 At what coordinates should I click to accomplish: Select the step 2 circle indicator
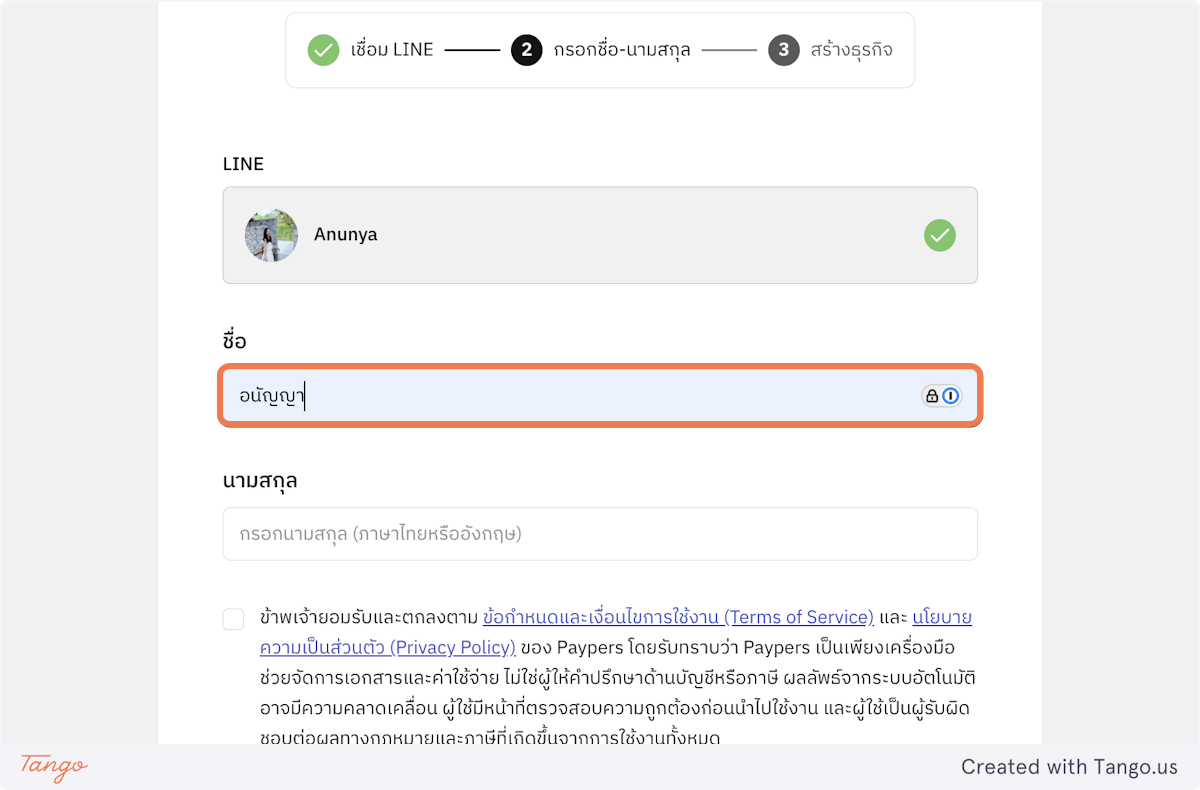527,49
